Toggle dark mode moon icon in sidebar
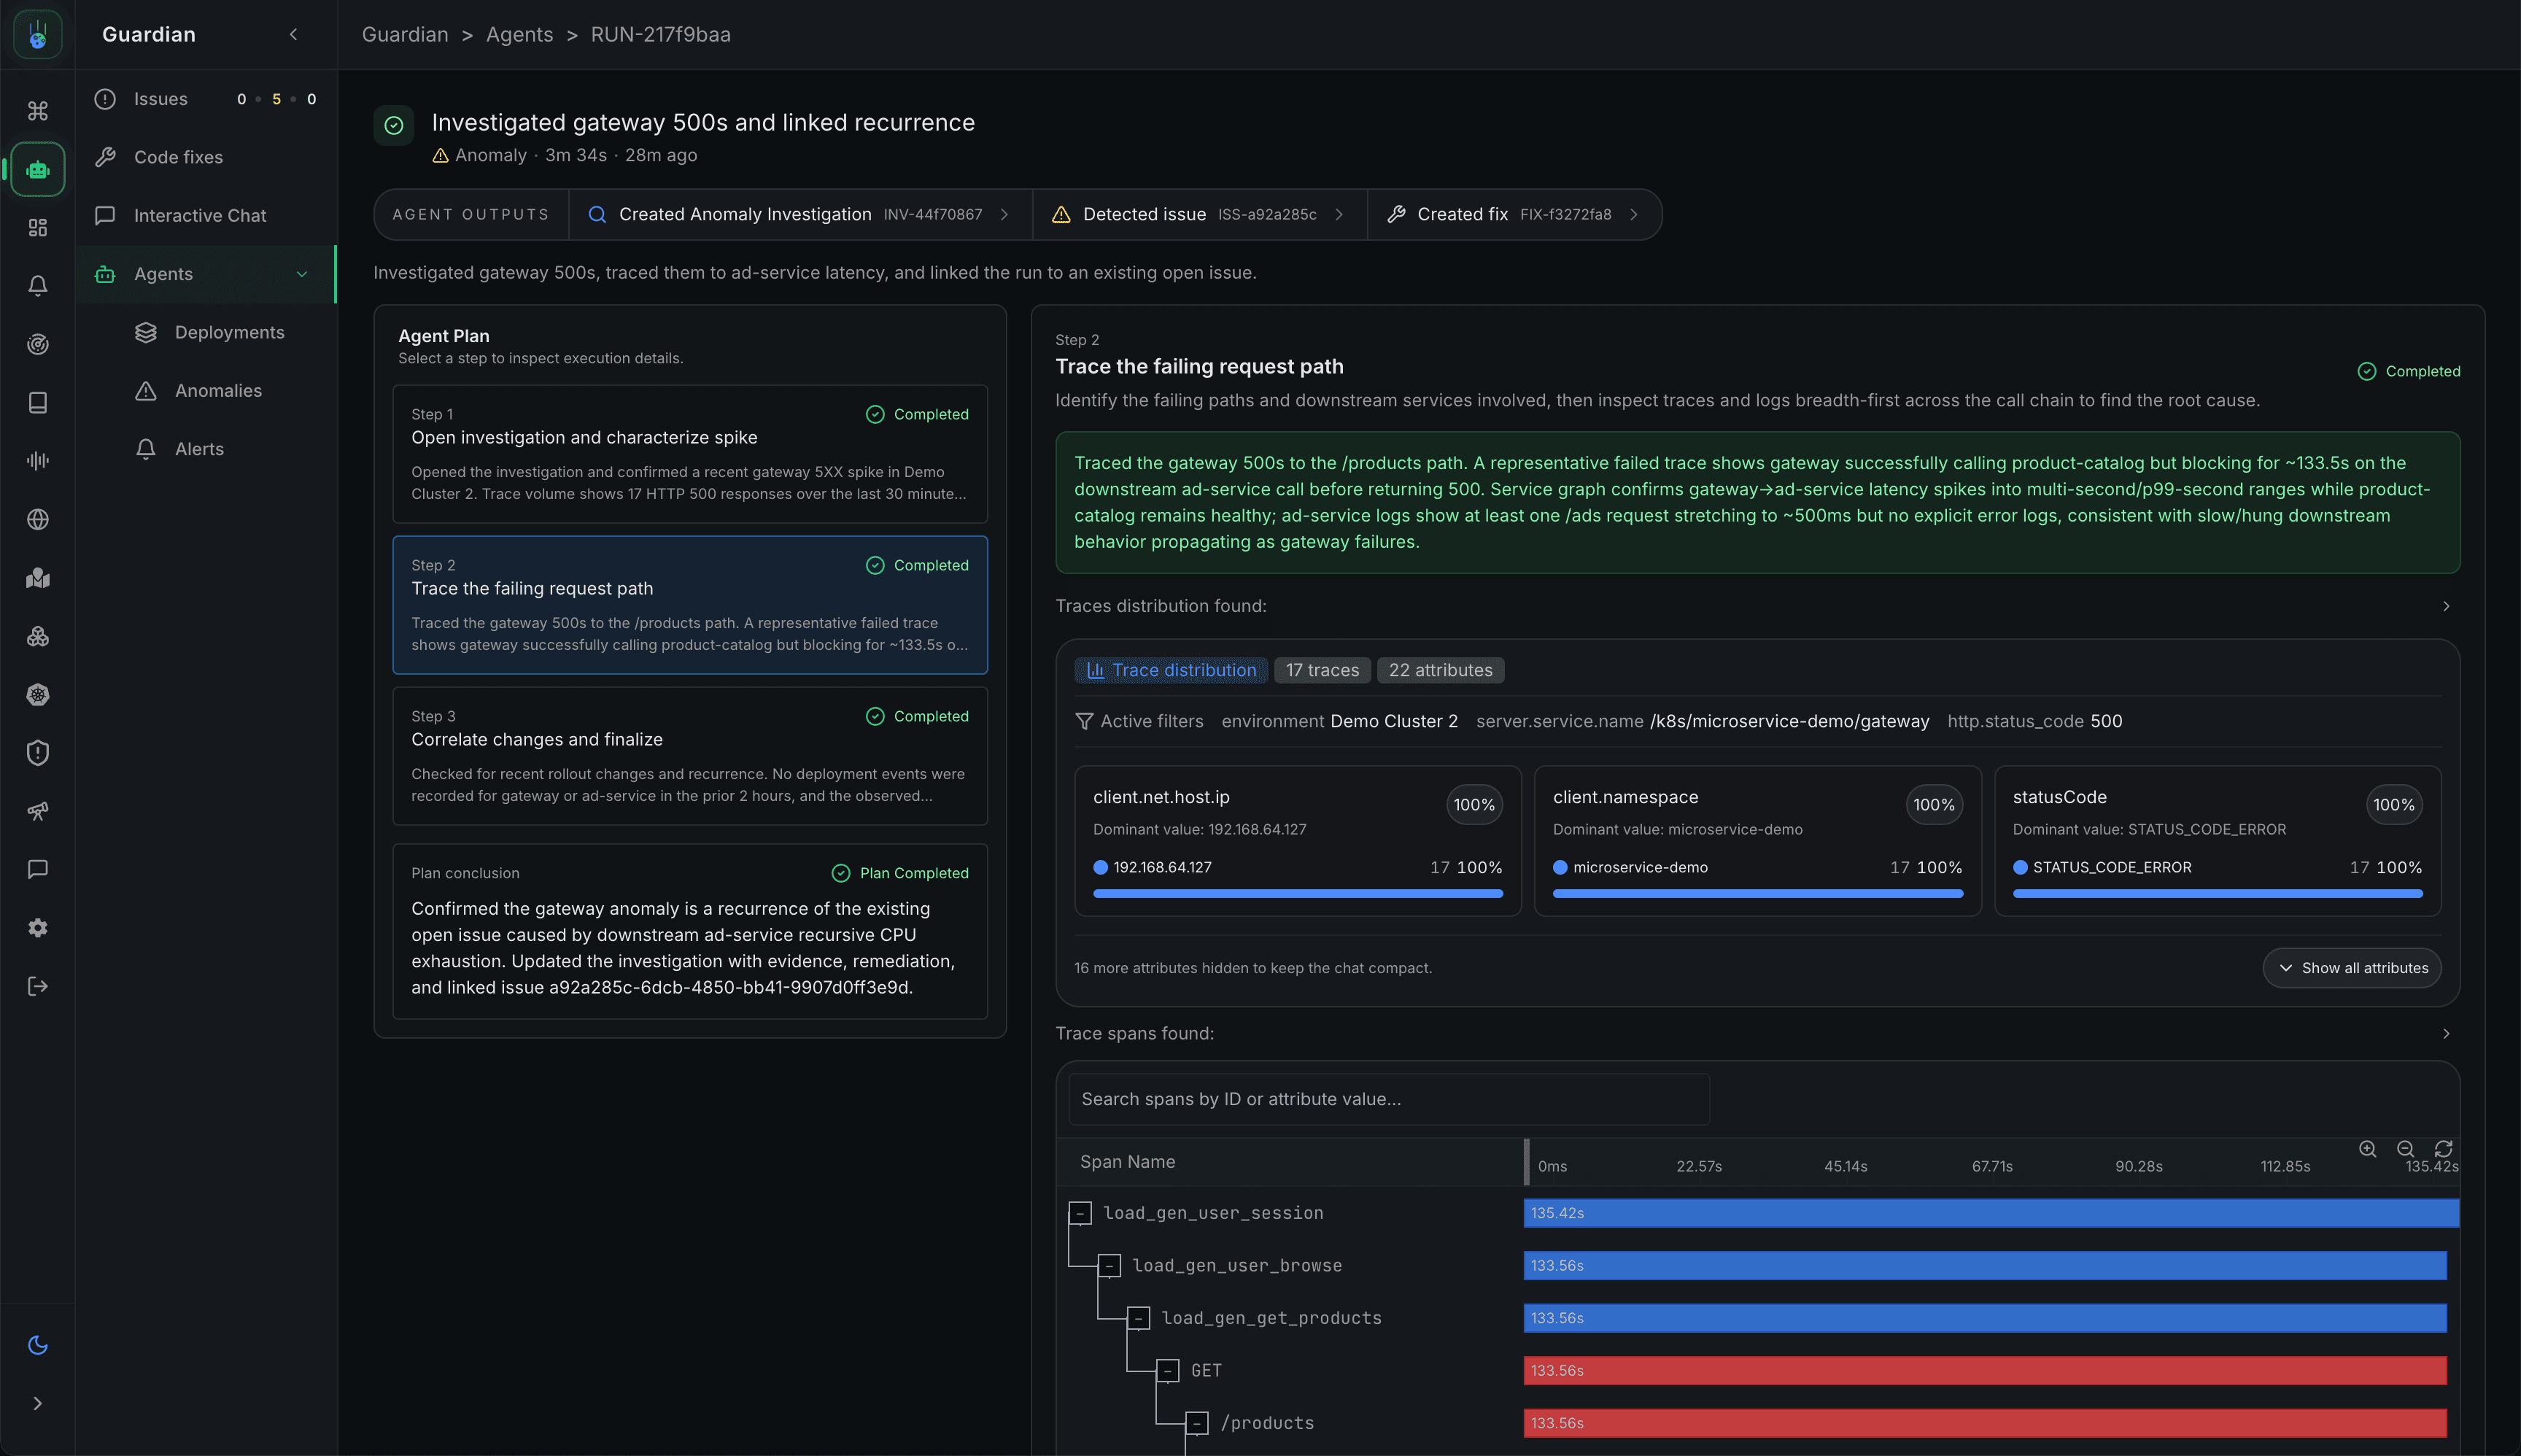This screenshot has height=1456, width=2521. pyautogui.click(x=38, y=1345)
